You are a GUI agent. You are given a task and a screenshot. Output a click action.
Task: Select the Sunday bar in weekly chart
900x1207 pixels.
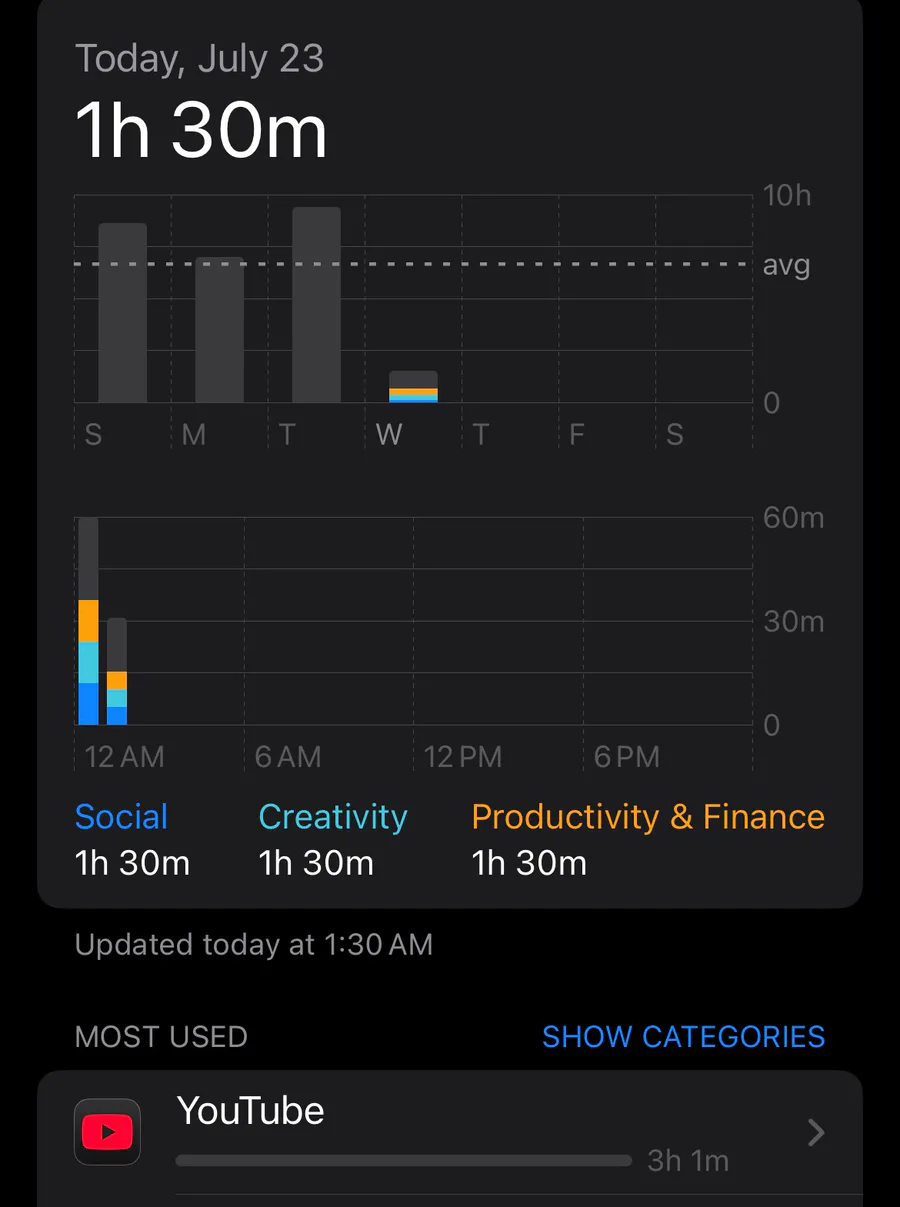tap(122, 313)
